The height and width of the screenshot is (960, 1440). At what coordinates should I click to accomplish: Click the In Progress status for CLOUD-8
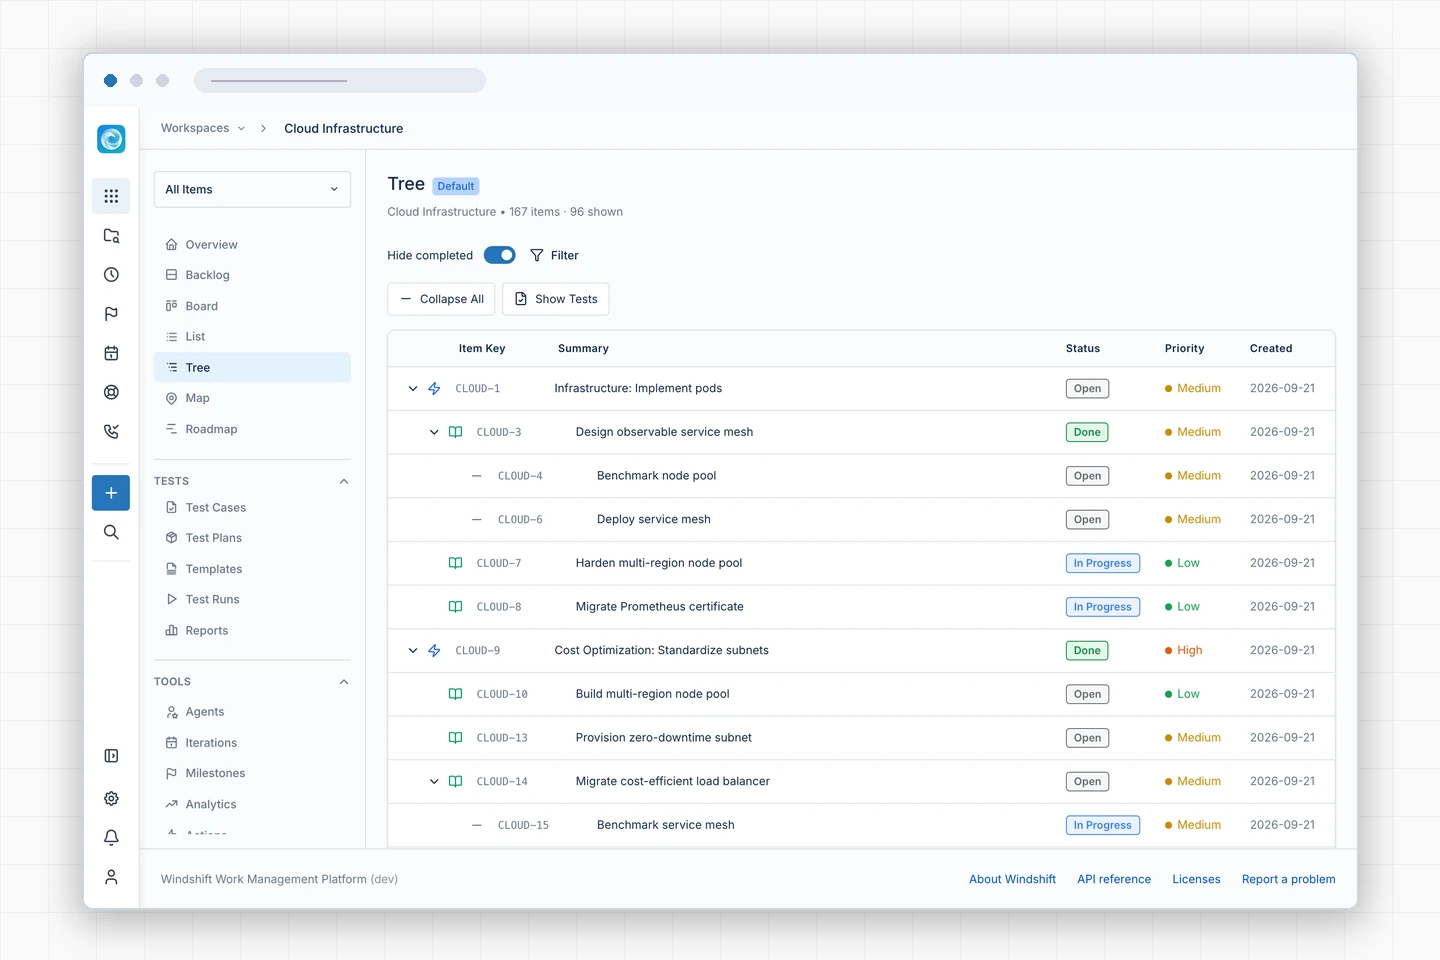coord(1102,607)
